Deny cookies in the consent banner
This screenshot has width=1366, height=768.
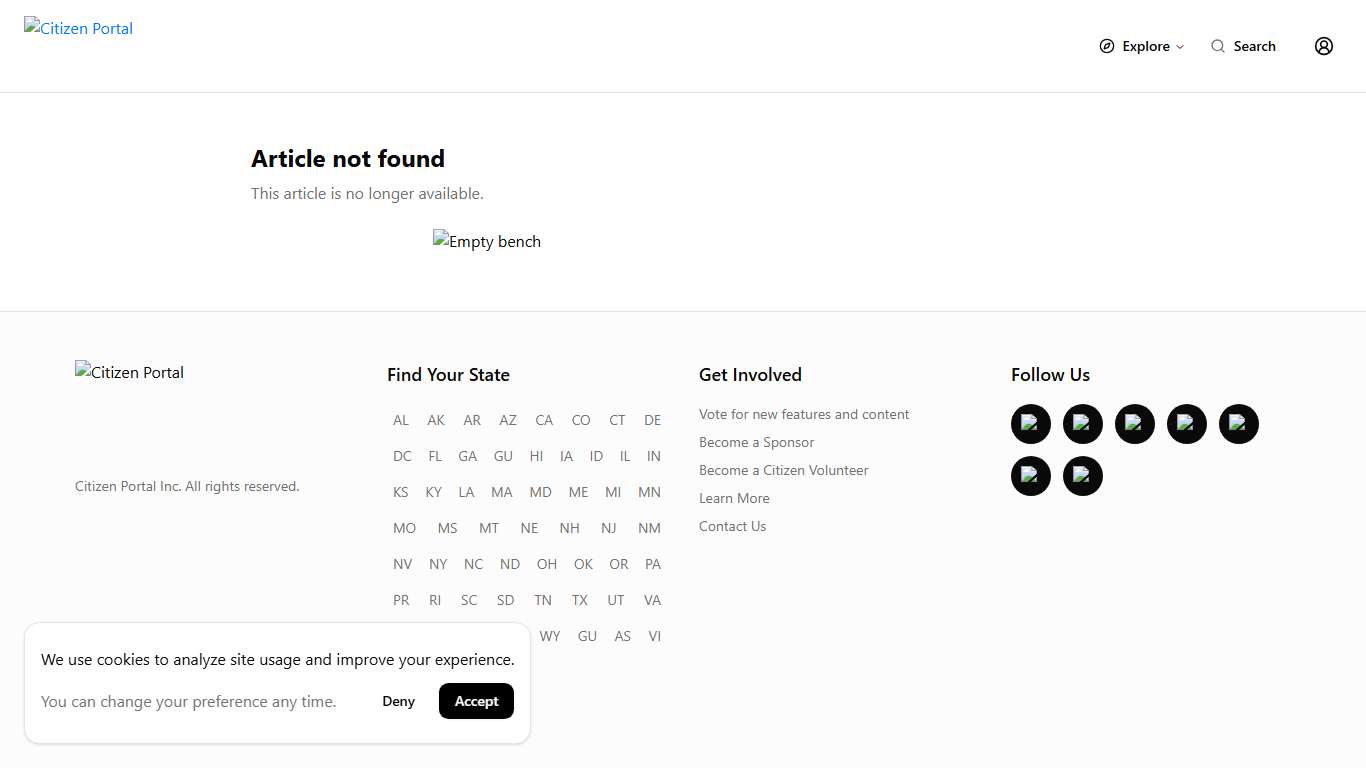pyautogui.click(x=398, y=701)
